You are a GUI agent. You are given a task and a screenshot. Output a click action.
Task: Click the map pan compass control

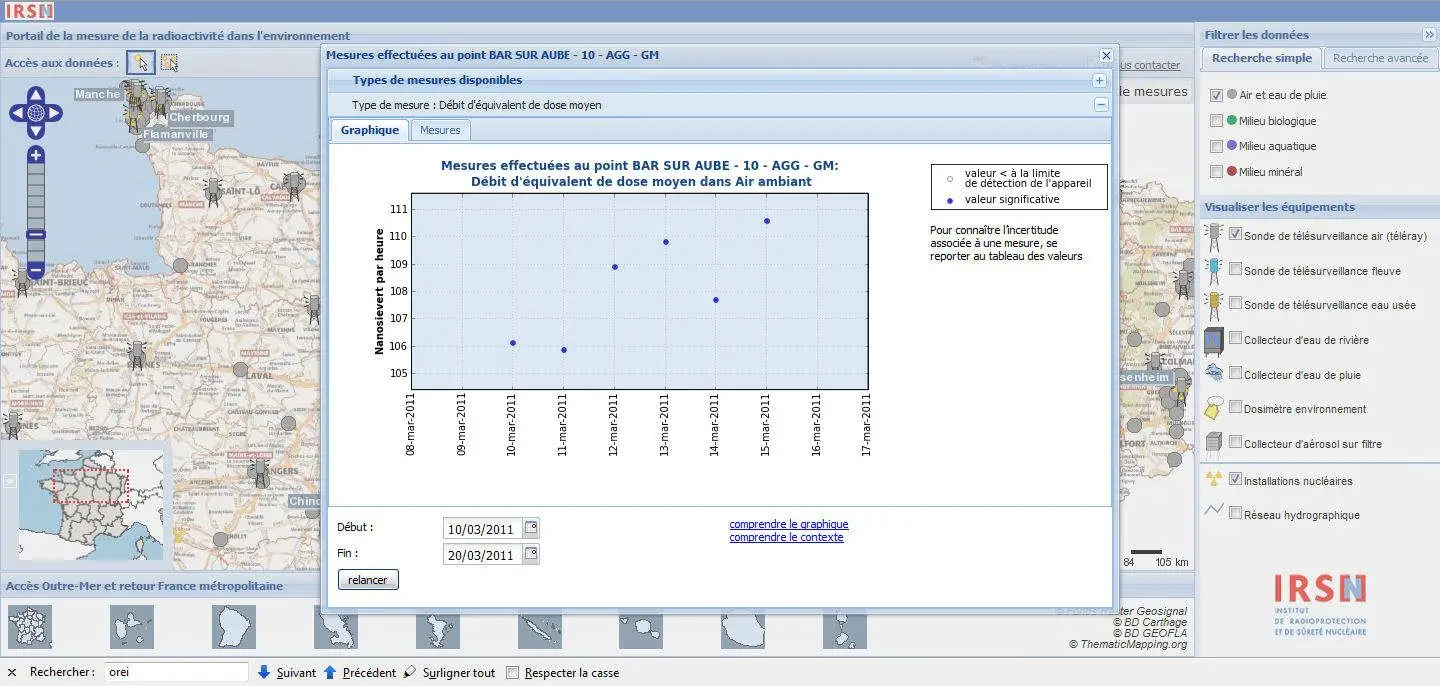tap(36, 113)
